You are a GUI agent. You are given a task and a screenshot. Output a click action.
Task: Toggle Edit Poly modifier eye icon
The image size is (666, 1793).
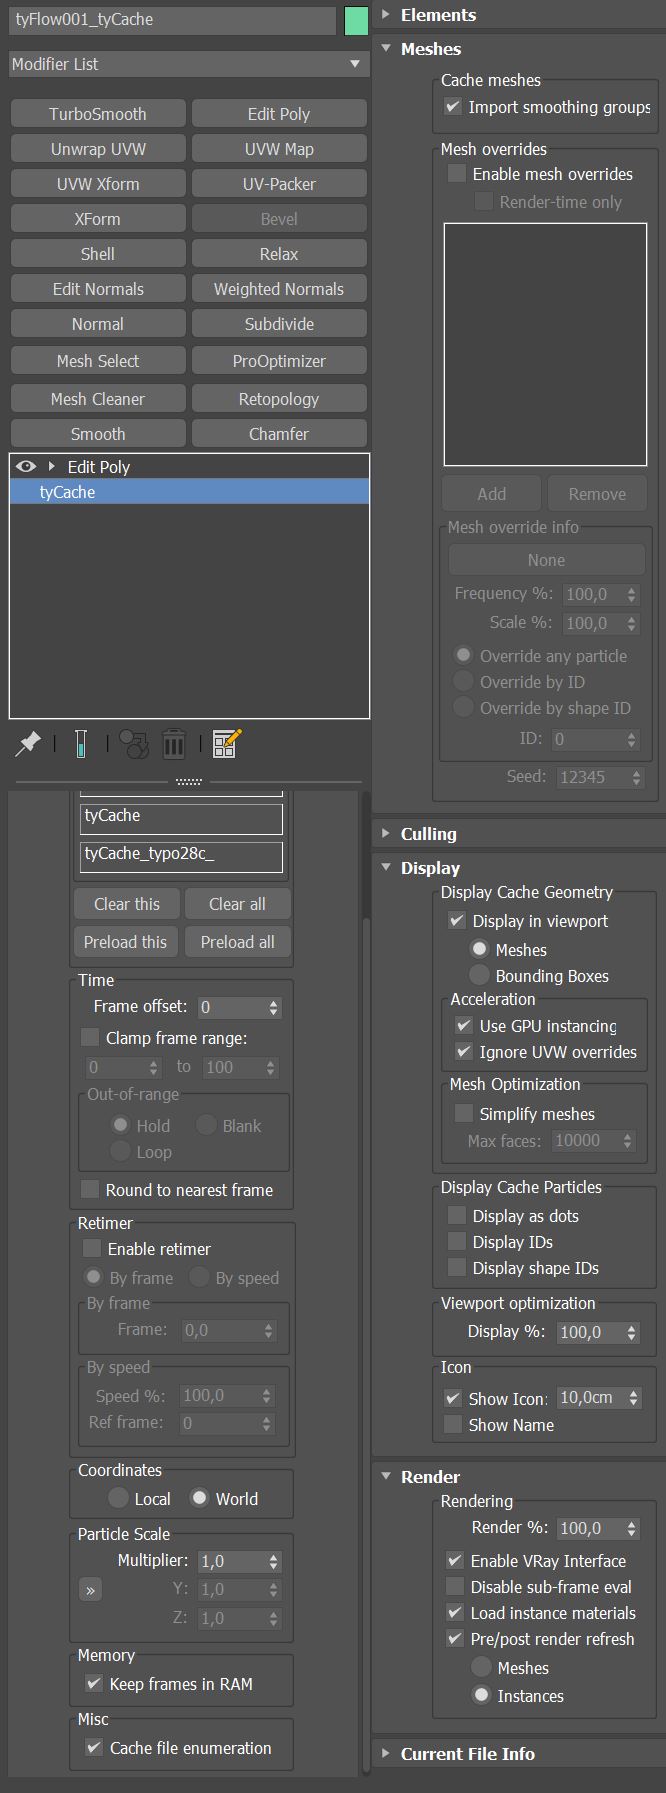click(x=26, y=466)
